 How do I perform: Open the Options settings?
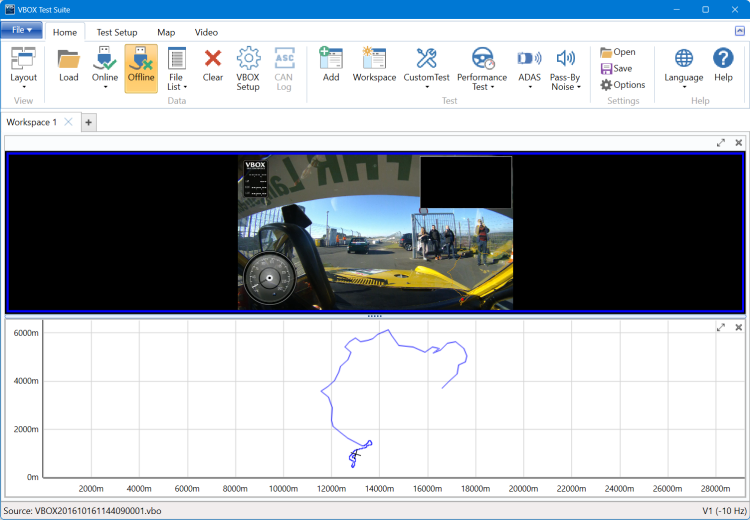point(623,85)
